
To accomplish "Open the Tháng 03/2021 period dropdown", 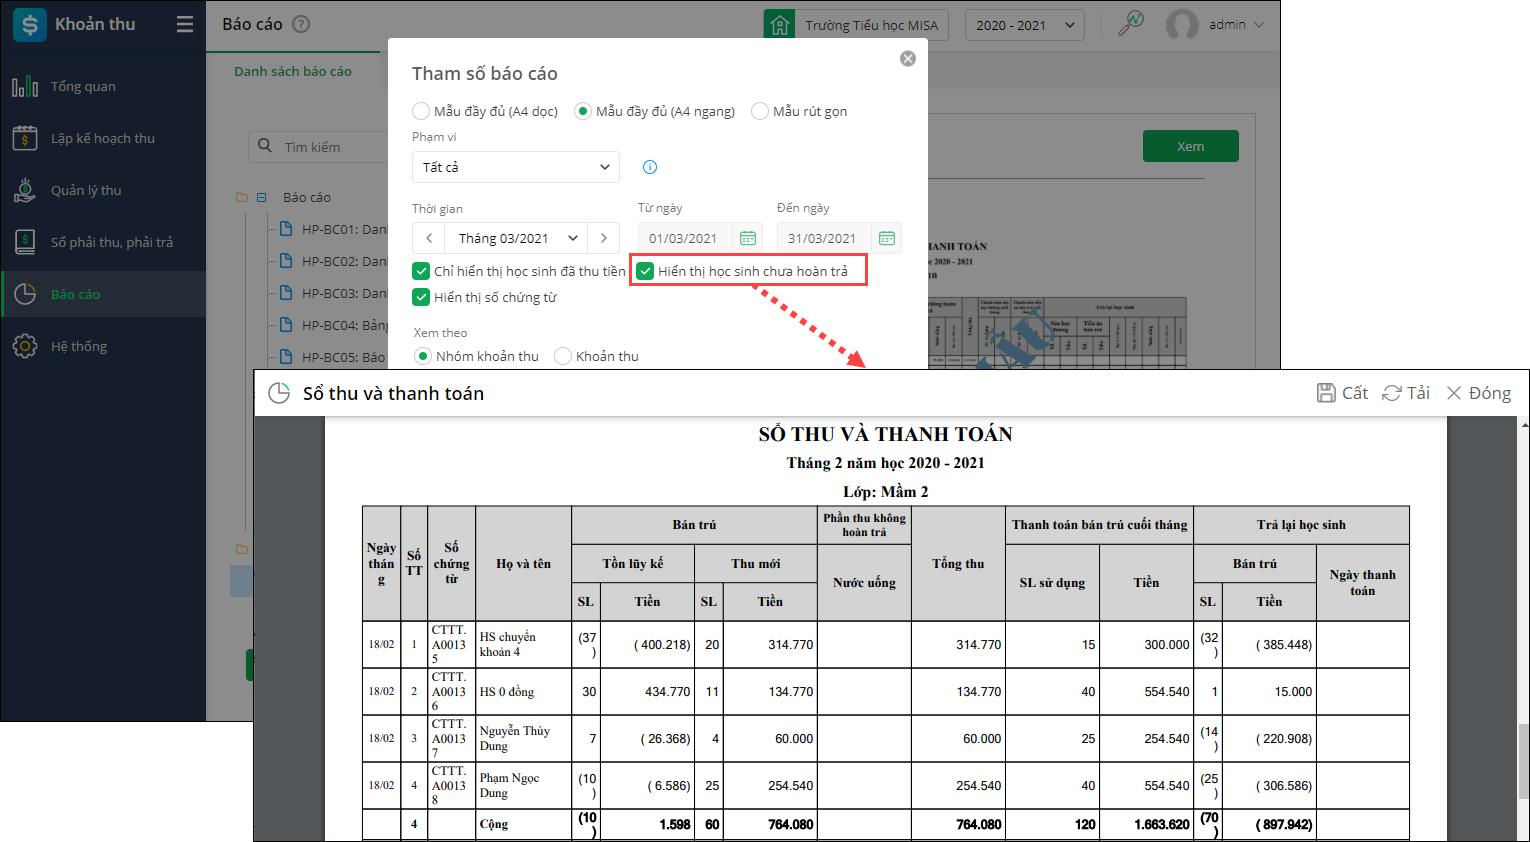I will (x=516, y=238).
